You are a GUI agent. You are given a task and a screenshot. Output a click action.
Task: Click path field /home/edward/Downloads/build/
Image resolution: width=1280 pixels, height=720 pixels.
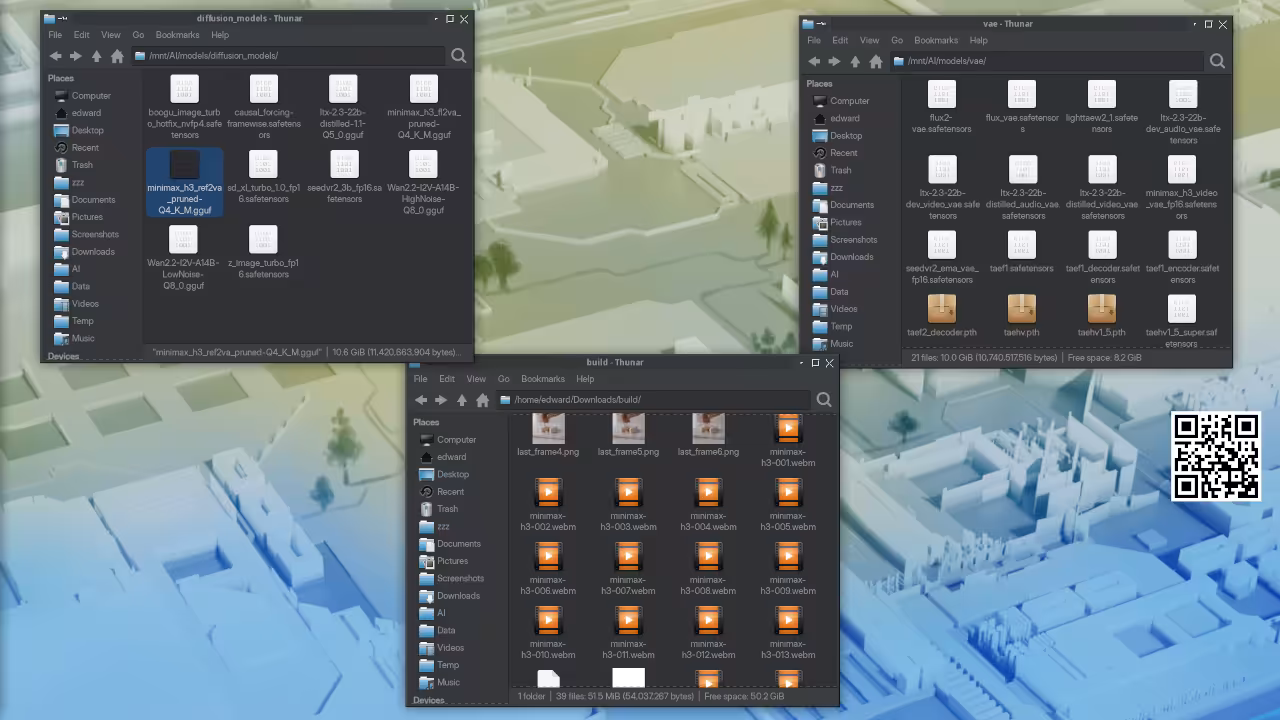coord(653,400)
